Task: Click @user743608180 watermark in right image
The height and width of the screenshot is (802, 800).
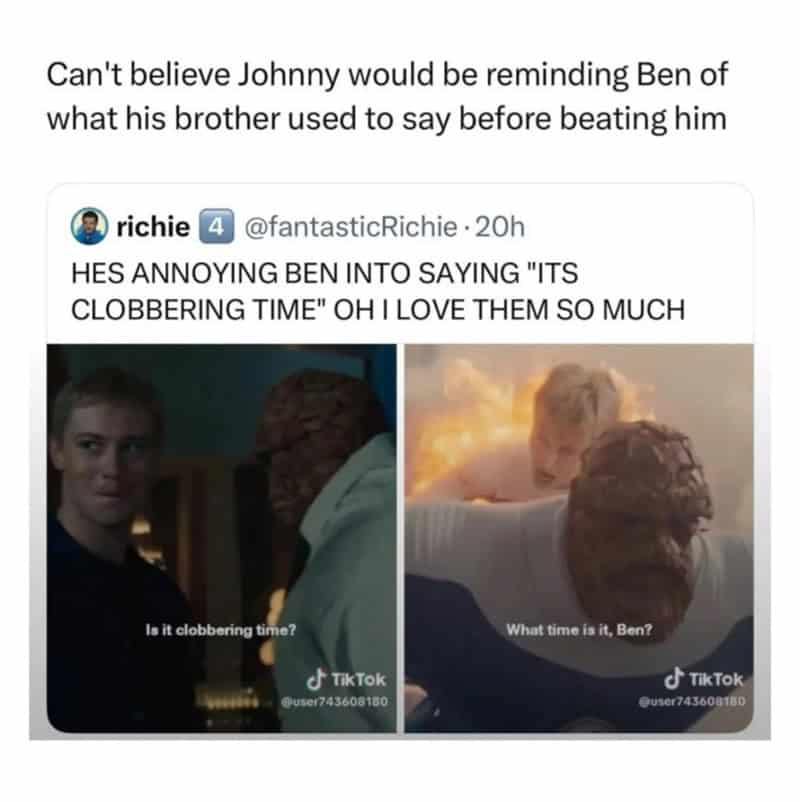Action: (x=692, y=701)
